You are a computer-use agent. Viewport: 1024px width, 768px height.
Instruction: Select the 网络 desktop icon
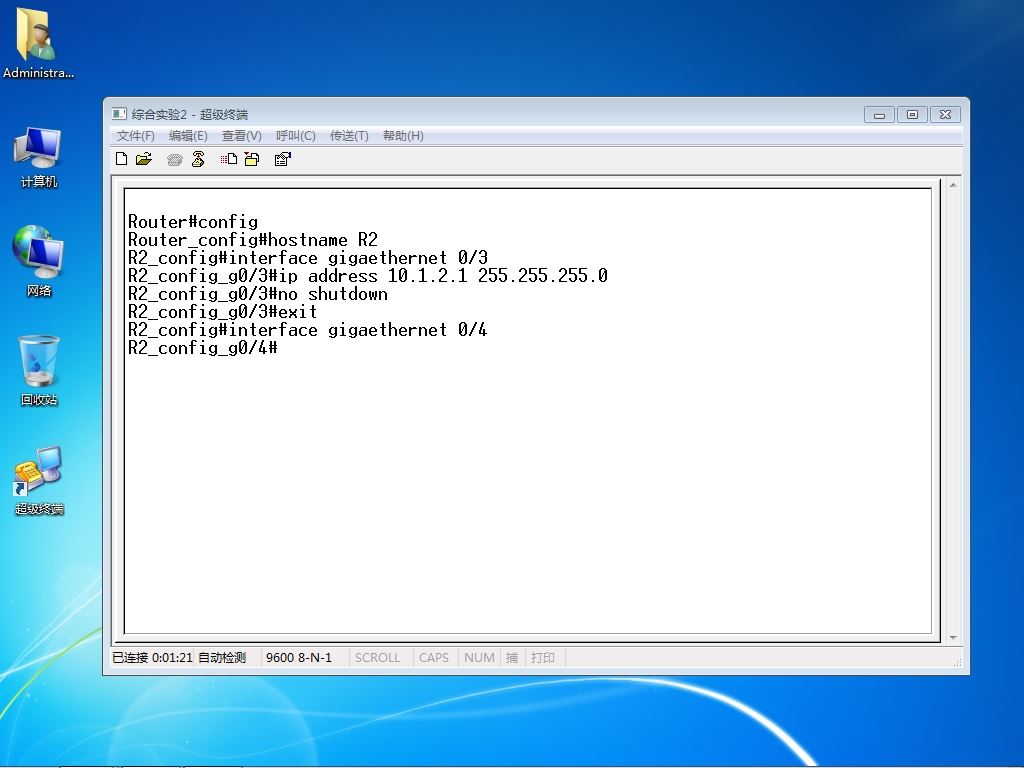(x=39, y=261)
